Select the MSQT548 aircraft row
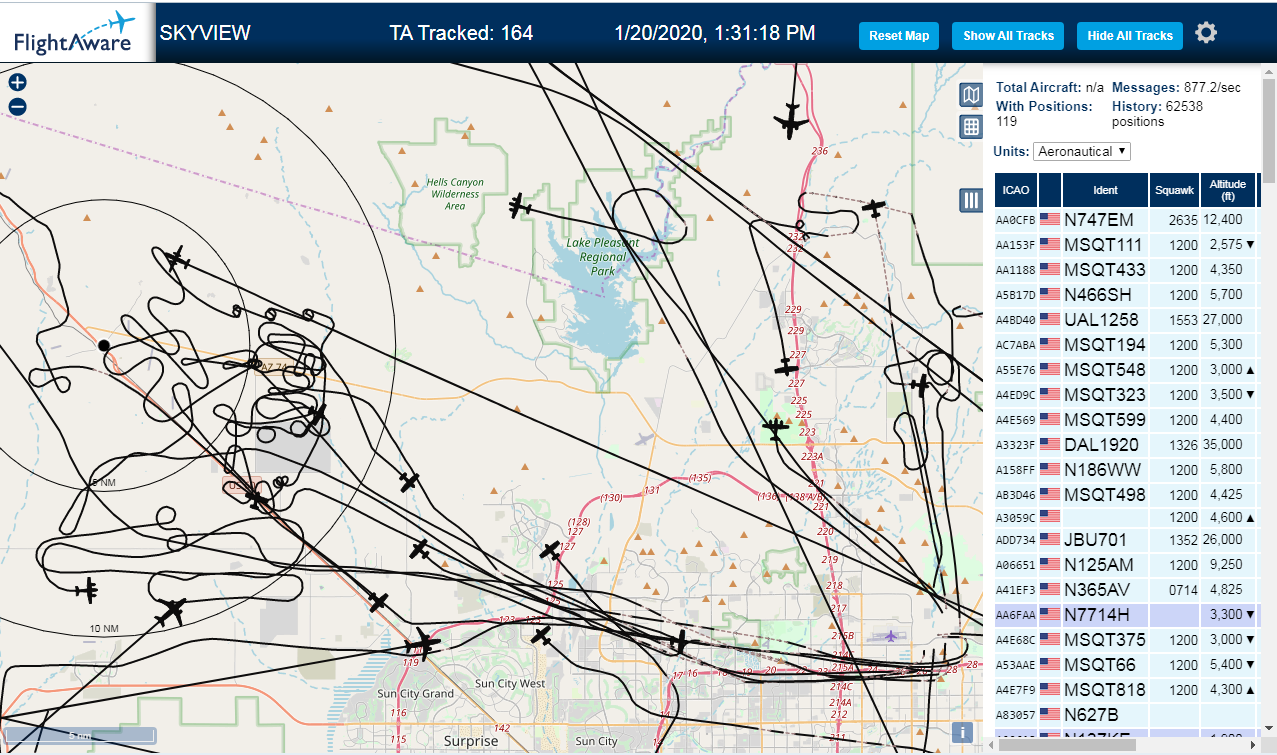Image resolution: width=1277 pixels, height=755 pixels. [x=1128, y=369]
